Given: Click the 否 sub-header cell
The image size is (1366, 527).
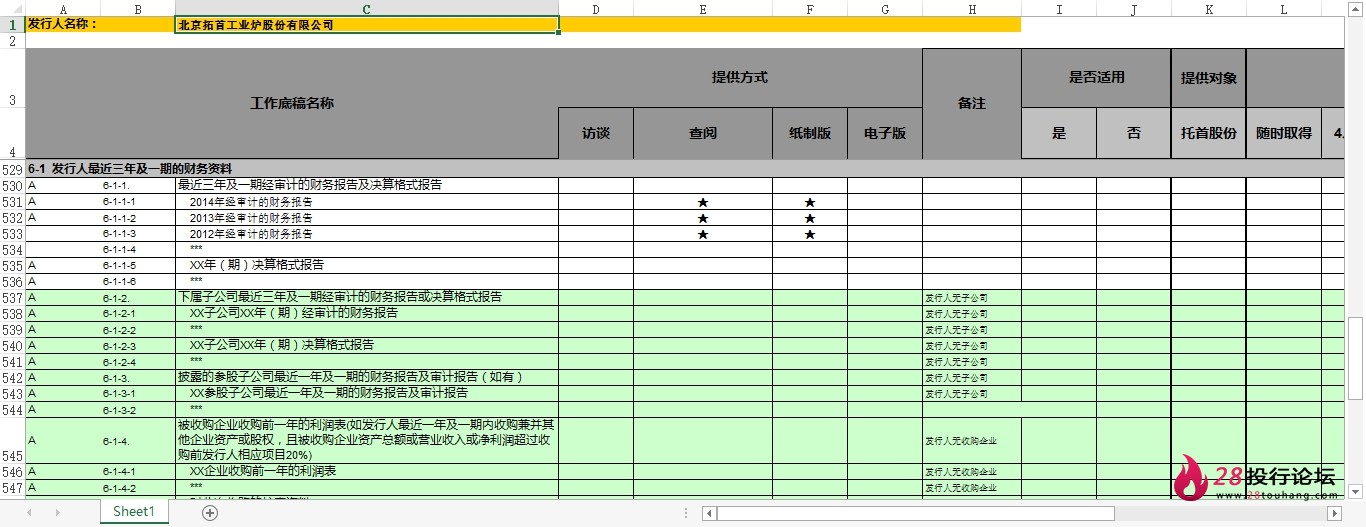Looking at the screenshot, I should [1134, 133].
